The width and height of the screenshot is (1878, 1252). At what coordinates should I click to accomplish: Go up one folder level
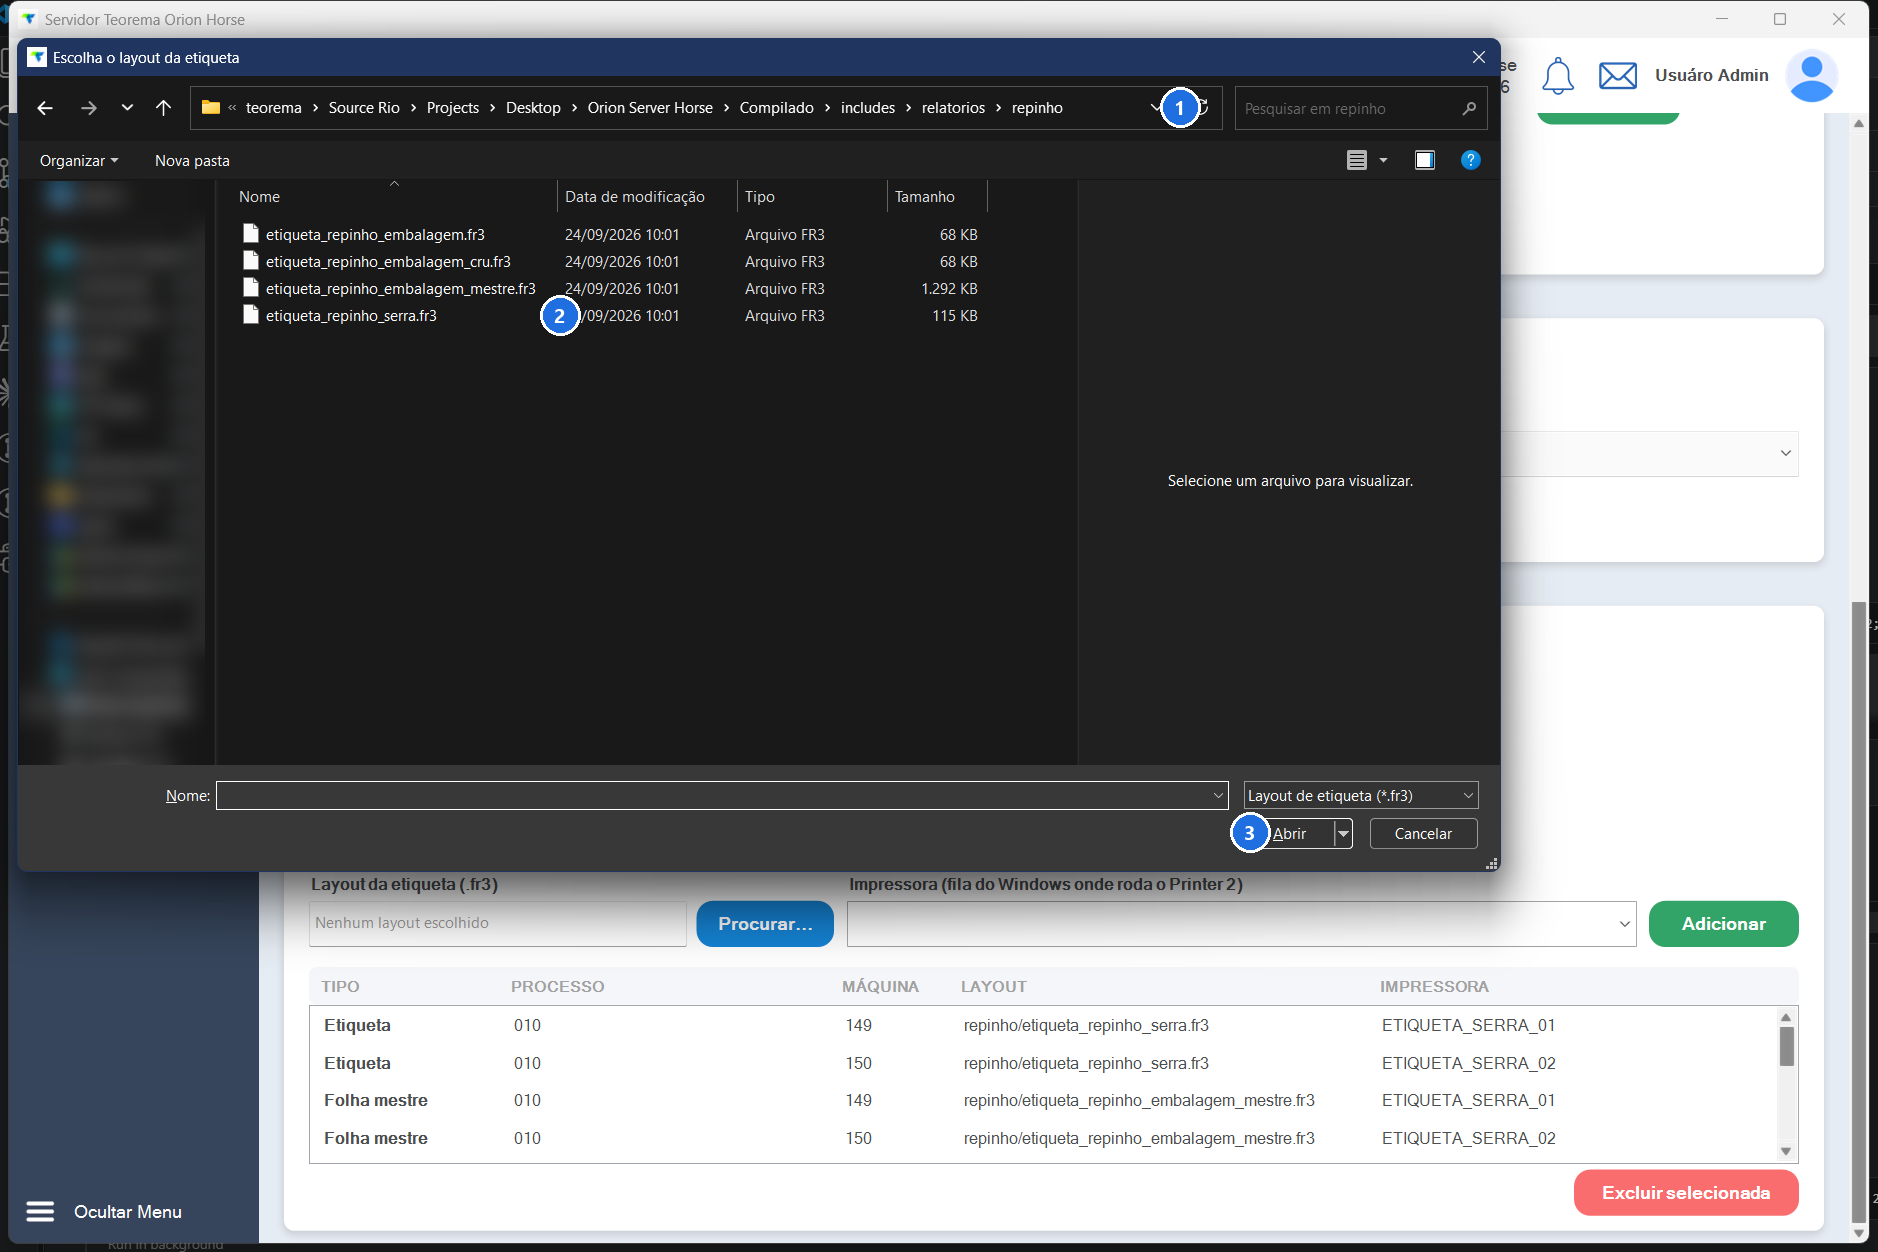[x=164, y=108]
